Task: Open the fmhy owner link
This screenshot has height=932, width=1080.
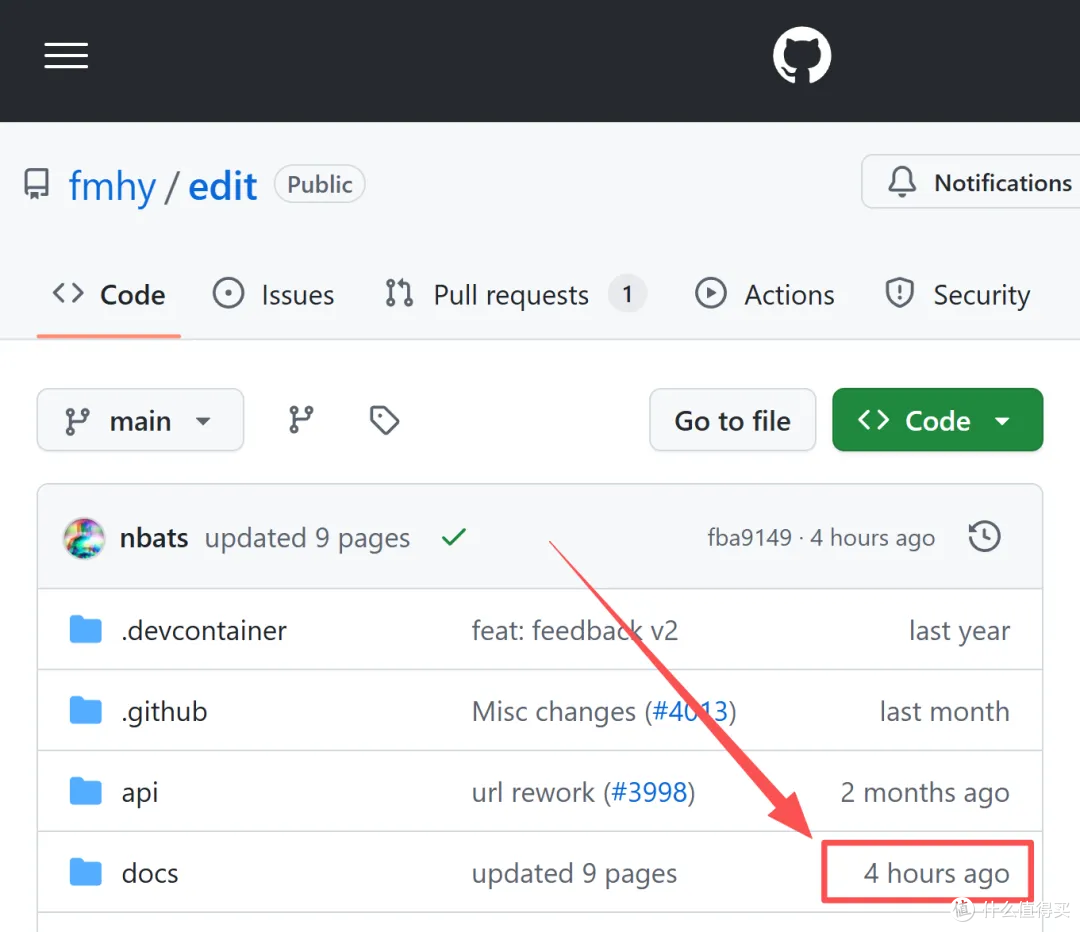Action: pyautogui.click(x=112, y=186)
